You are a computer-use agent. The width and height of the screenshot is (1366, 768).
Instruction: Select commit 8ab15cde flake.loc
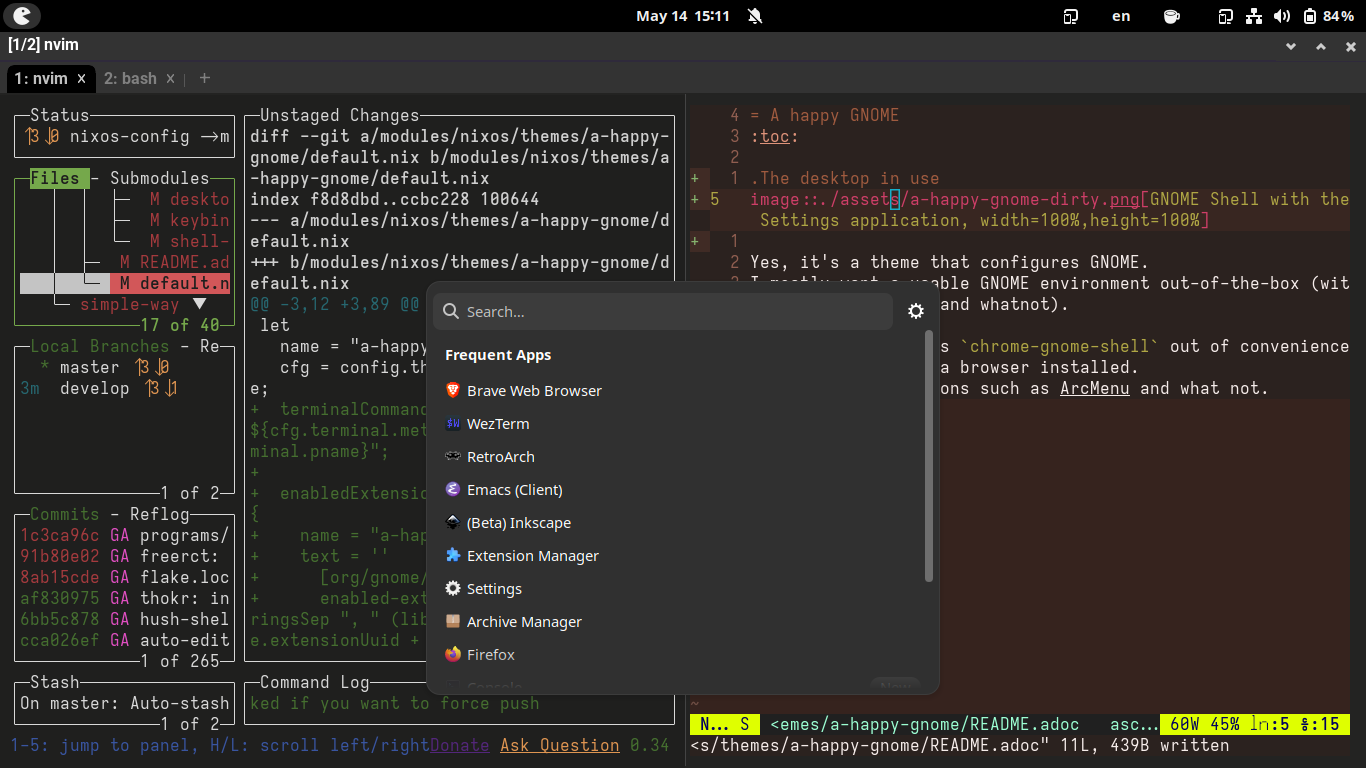[125, 577]
